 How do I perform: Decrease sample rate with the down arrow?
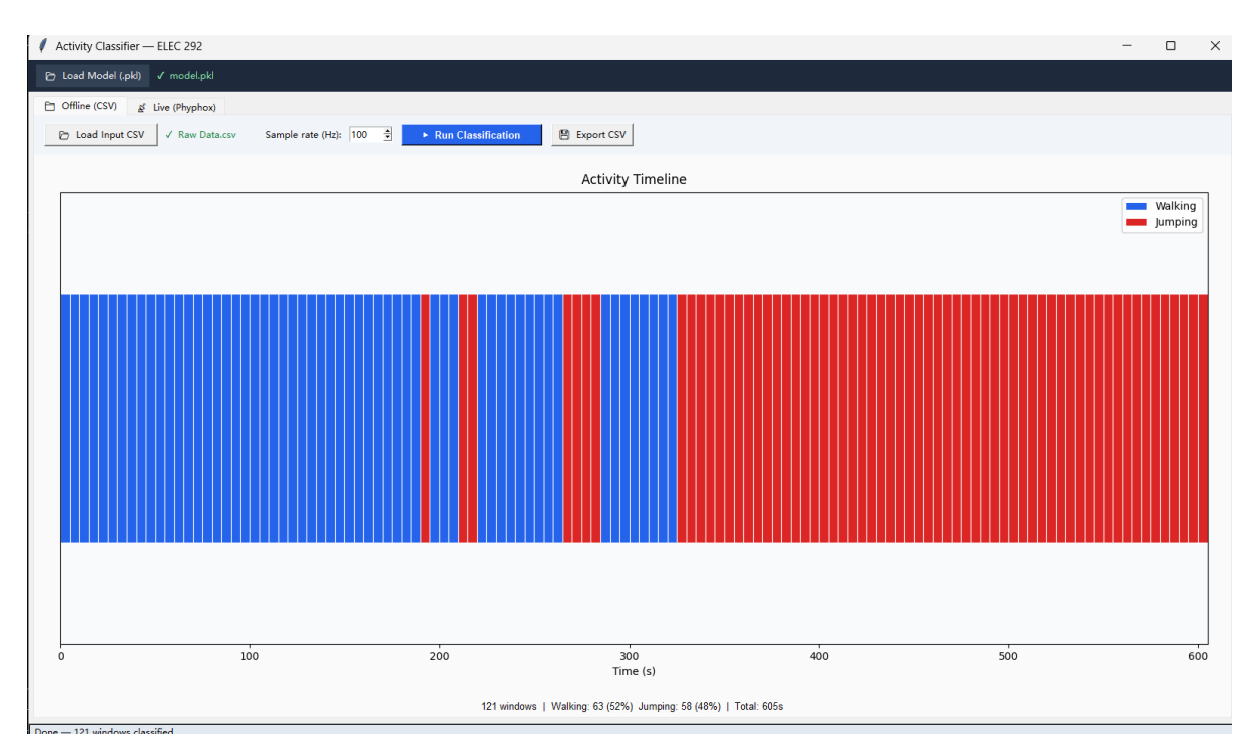tap(388, 138)
